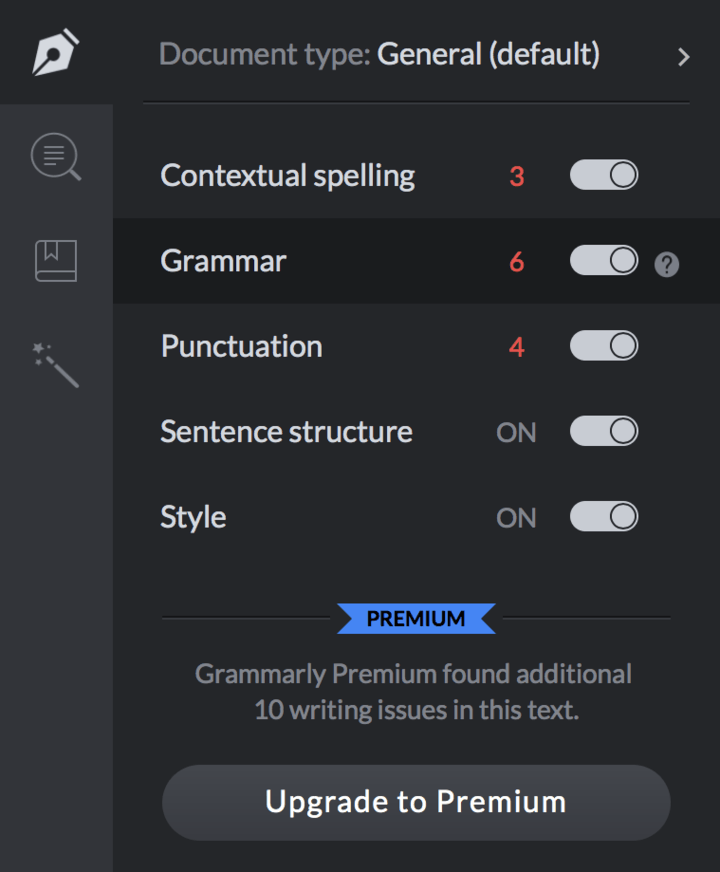Switch off the Style toggle

604,517
